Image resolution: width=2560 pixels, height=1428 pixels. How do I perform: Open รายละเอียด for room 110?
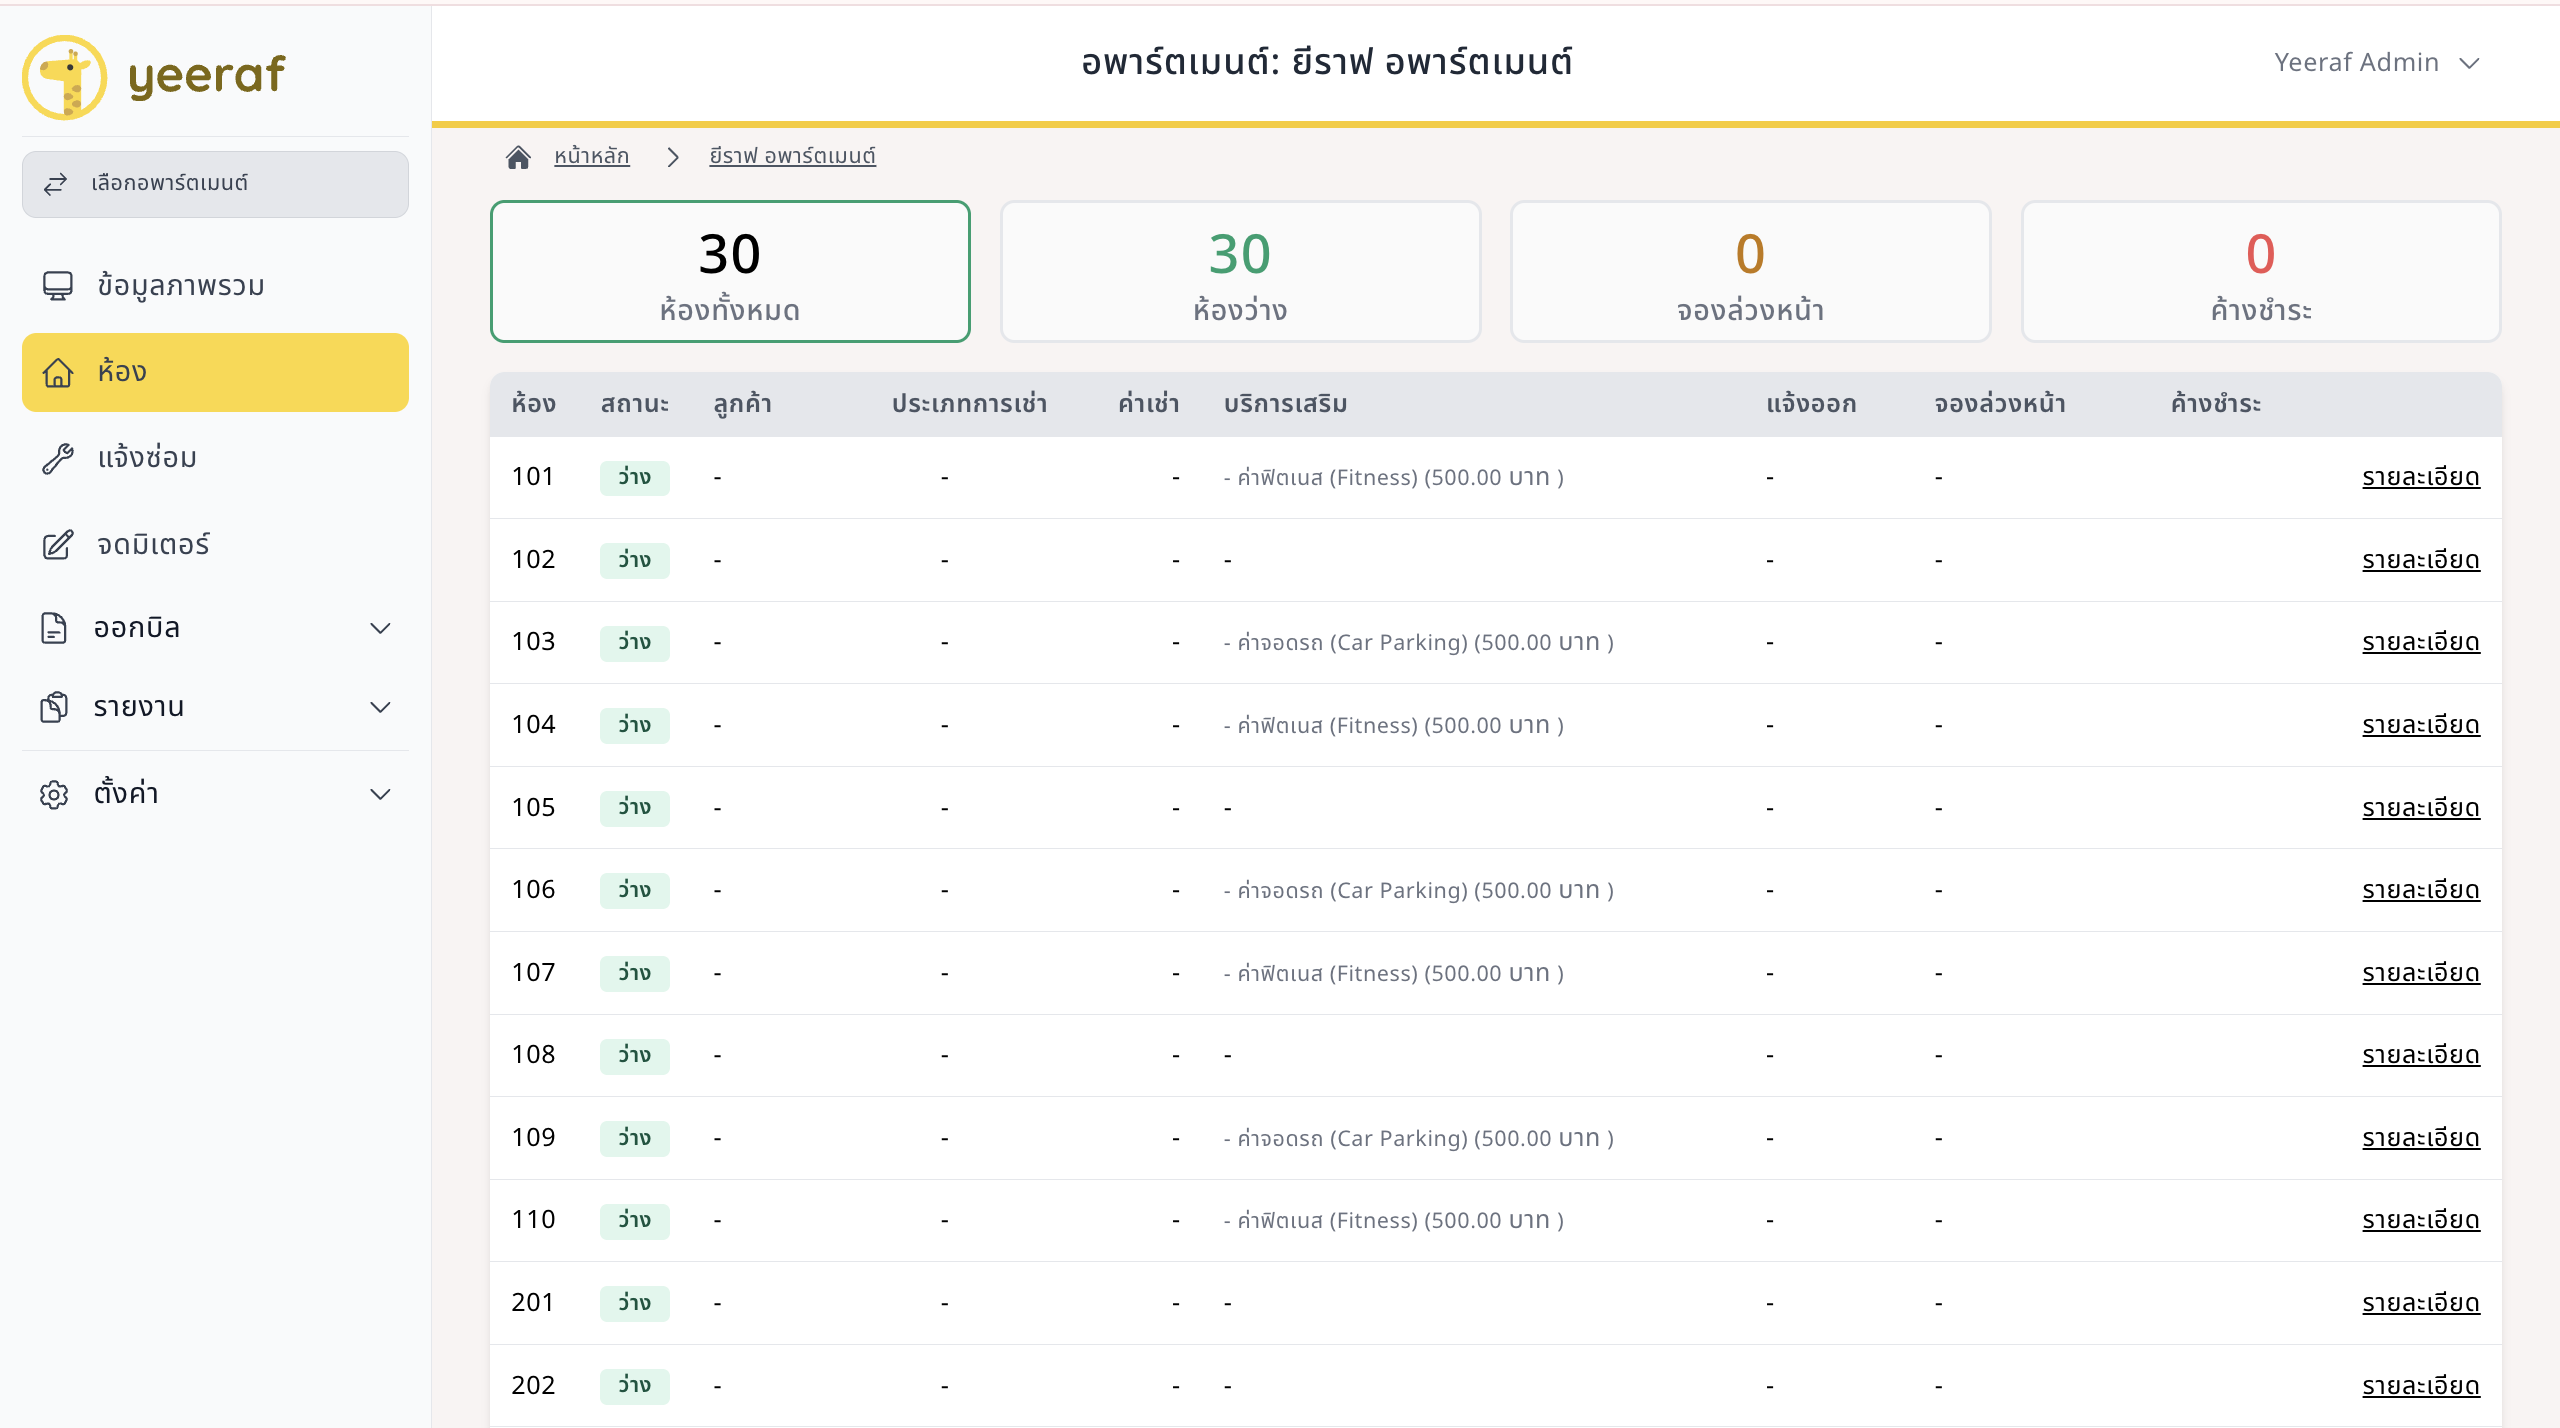point(2421,1220)
